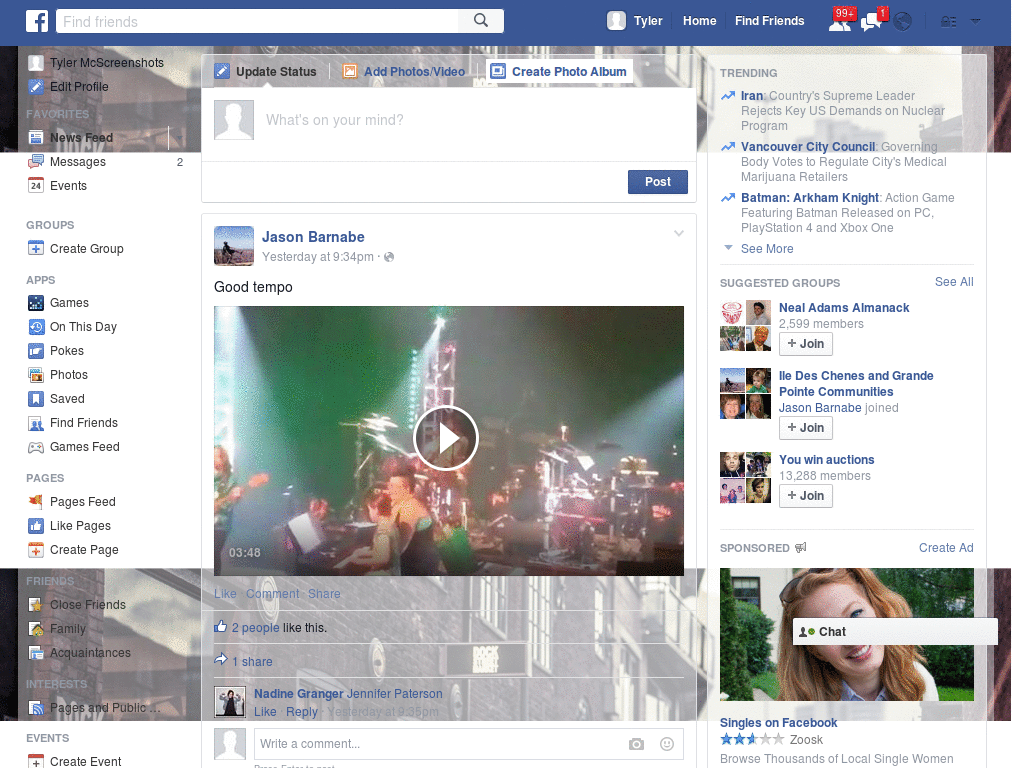Viewport: 1024px width, 768px height.
Task: Click the Facebook logo icon
Action: point(37,21)
